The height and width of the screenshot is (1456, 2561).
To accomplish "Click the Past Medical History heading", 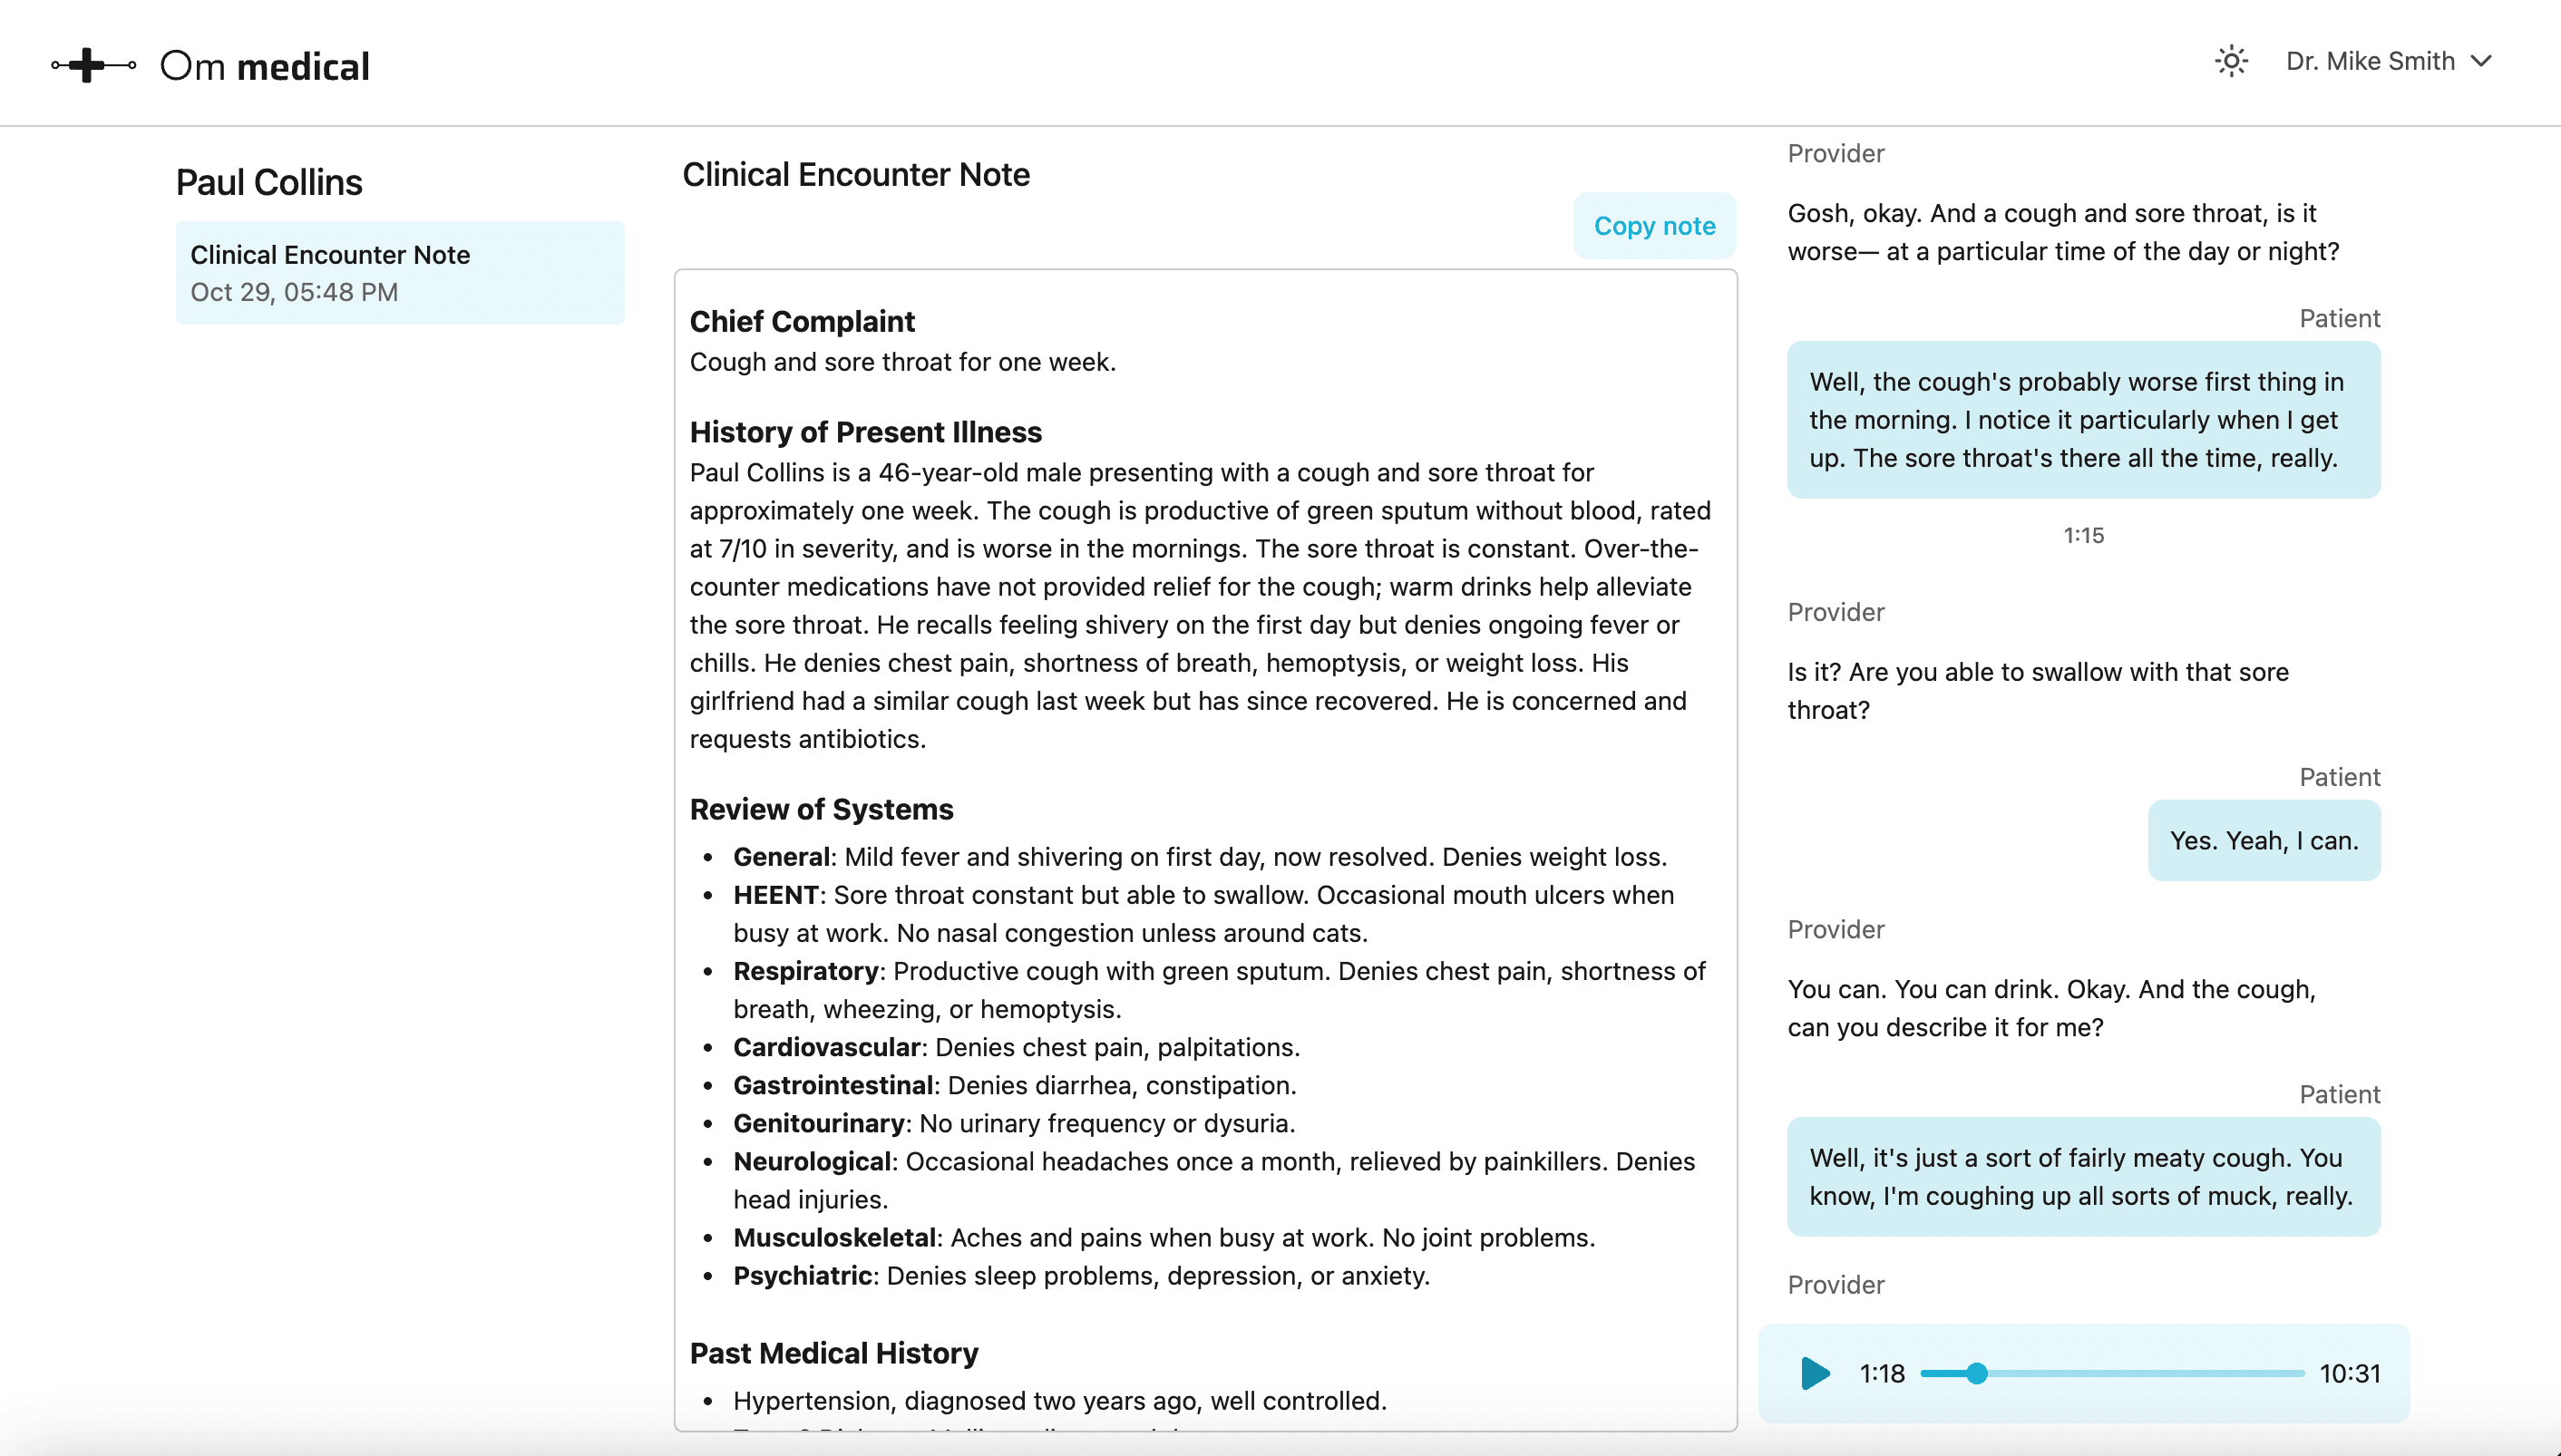I will click(833, 1353).
